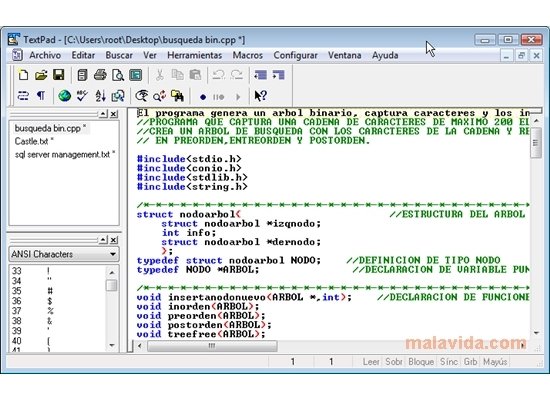Open a file with the folder icon
The image size is (550, 400).
(x=41, y=75)
